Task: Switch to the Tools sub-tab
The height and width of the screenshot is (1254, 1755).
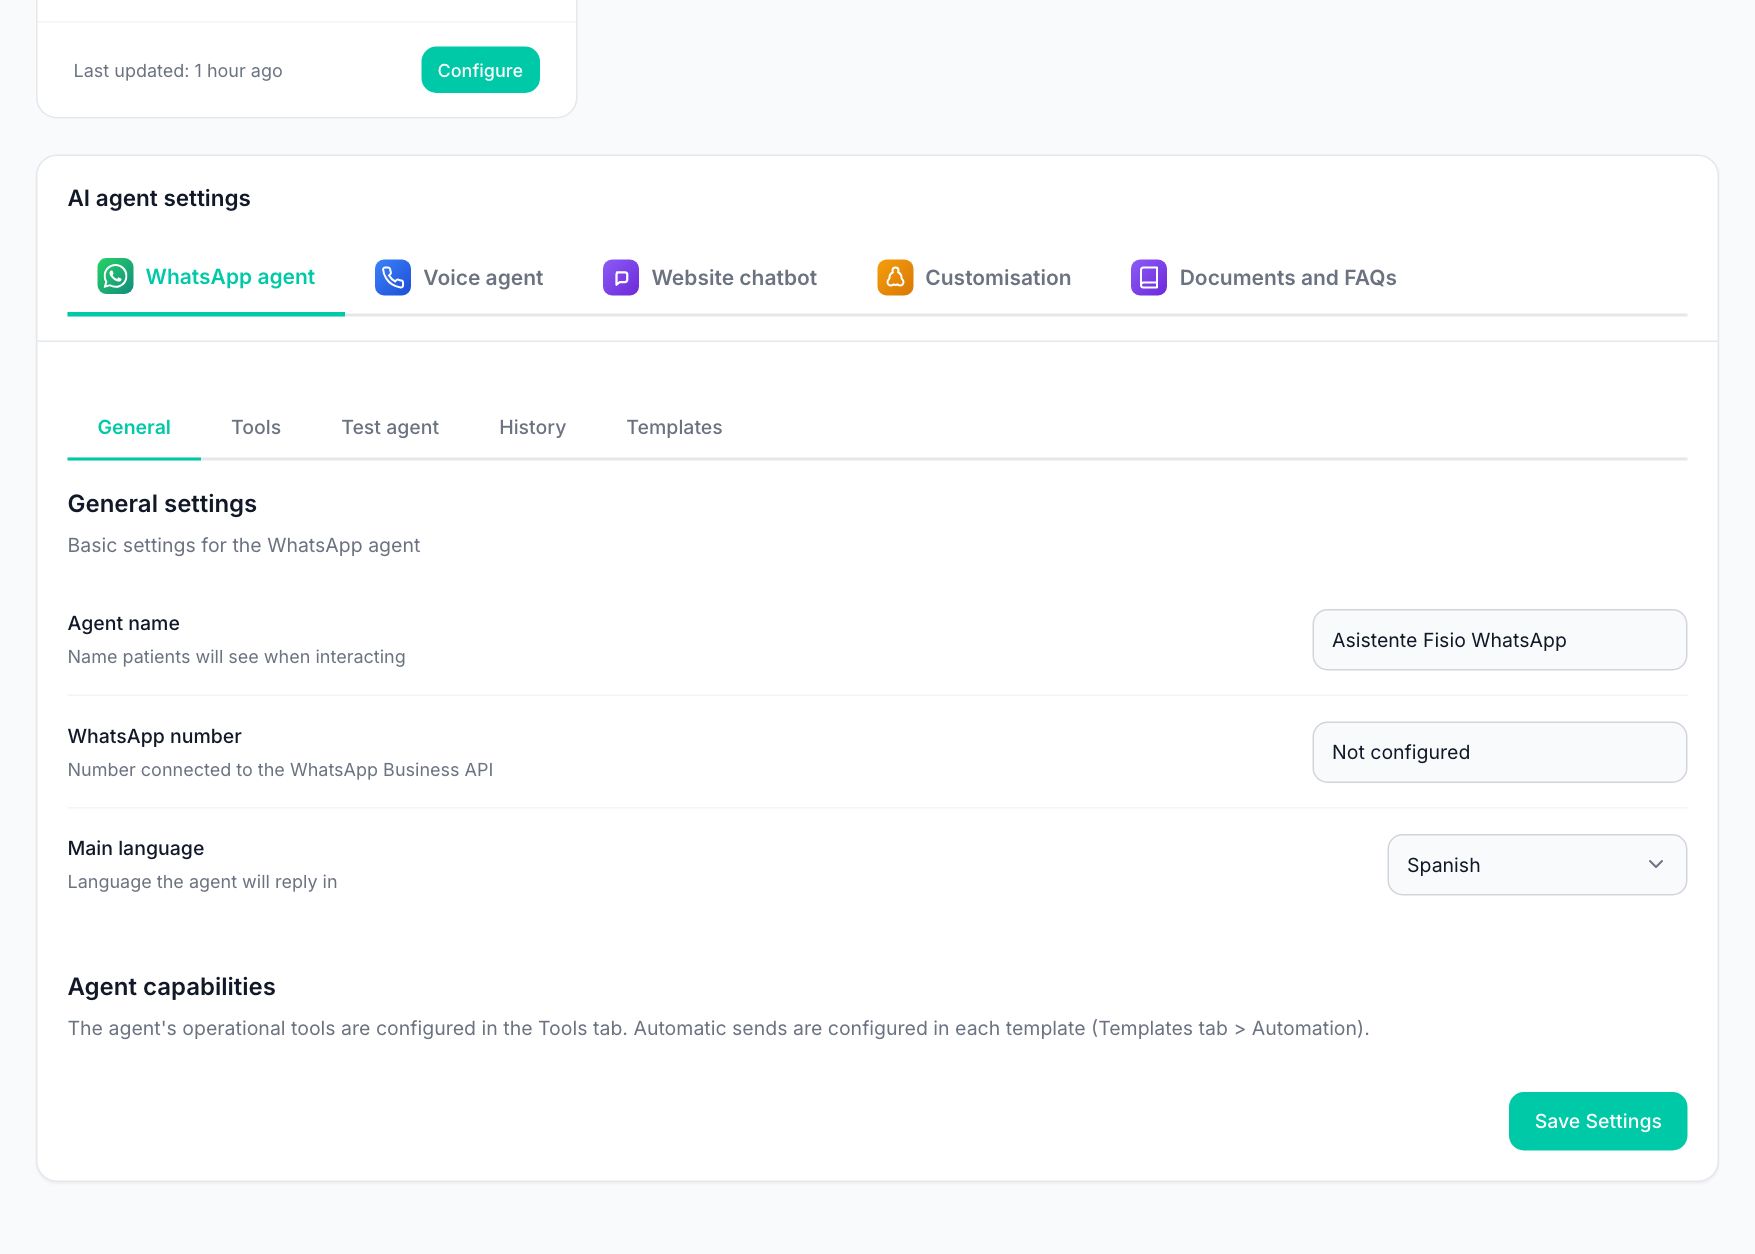Action: tap(256, 427)
